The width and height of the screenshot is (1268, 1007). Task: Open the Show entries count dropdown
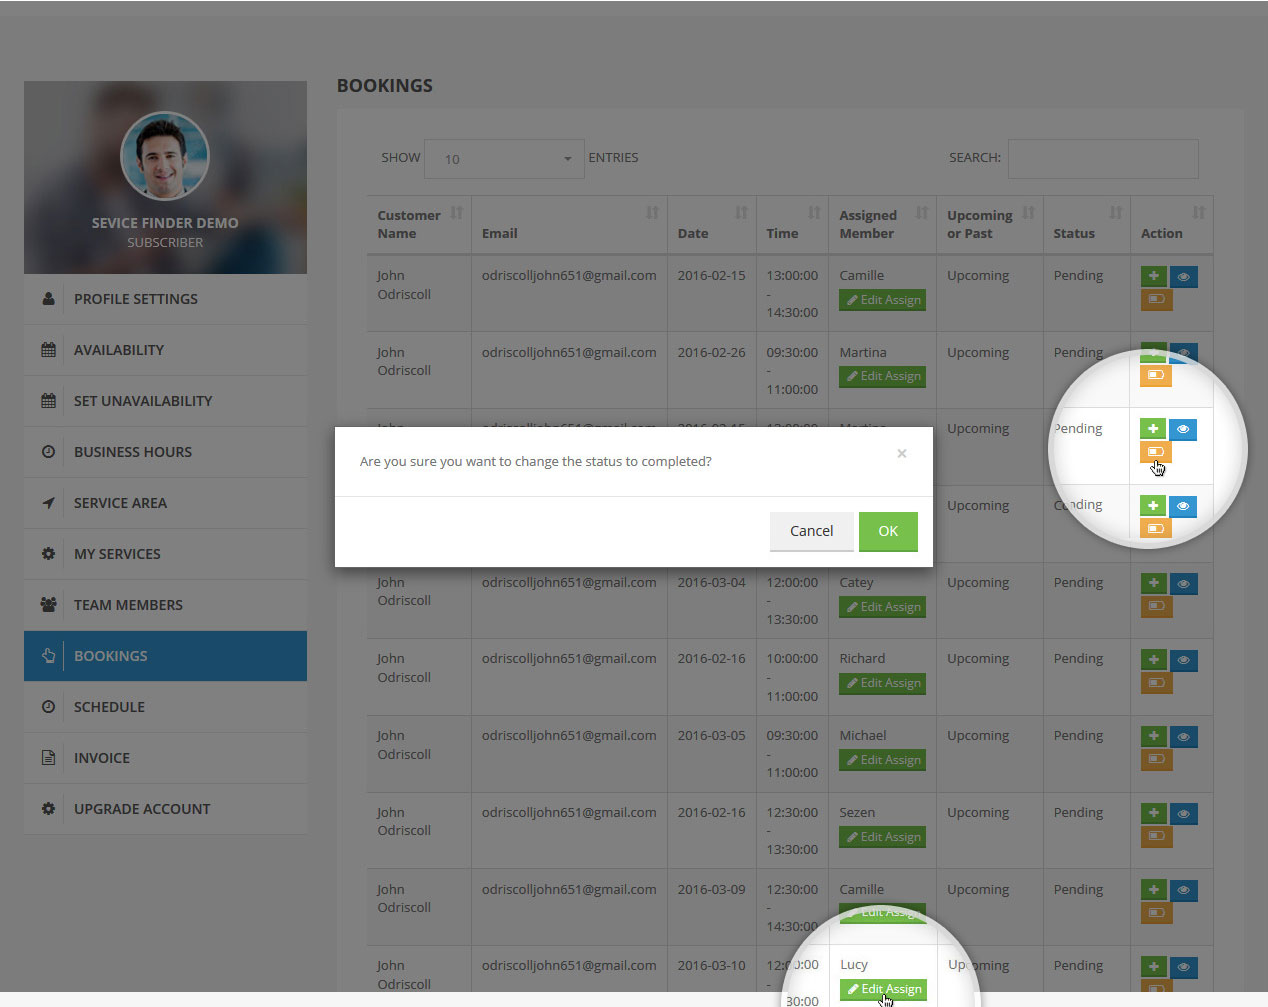click(x=504, y=159)
